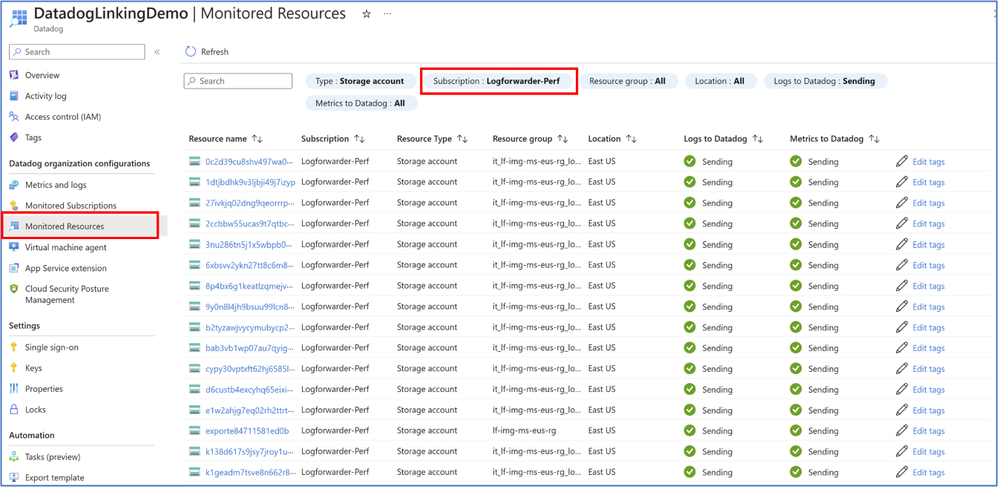
Task: Open resource bab3vb1wp07au7qyig
Action: coord(250,348)
